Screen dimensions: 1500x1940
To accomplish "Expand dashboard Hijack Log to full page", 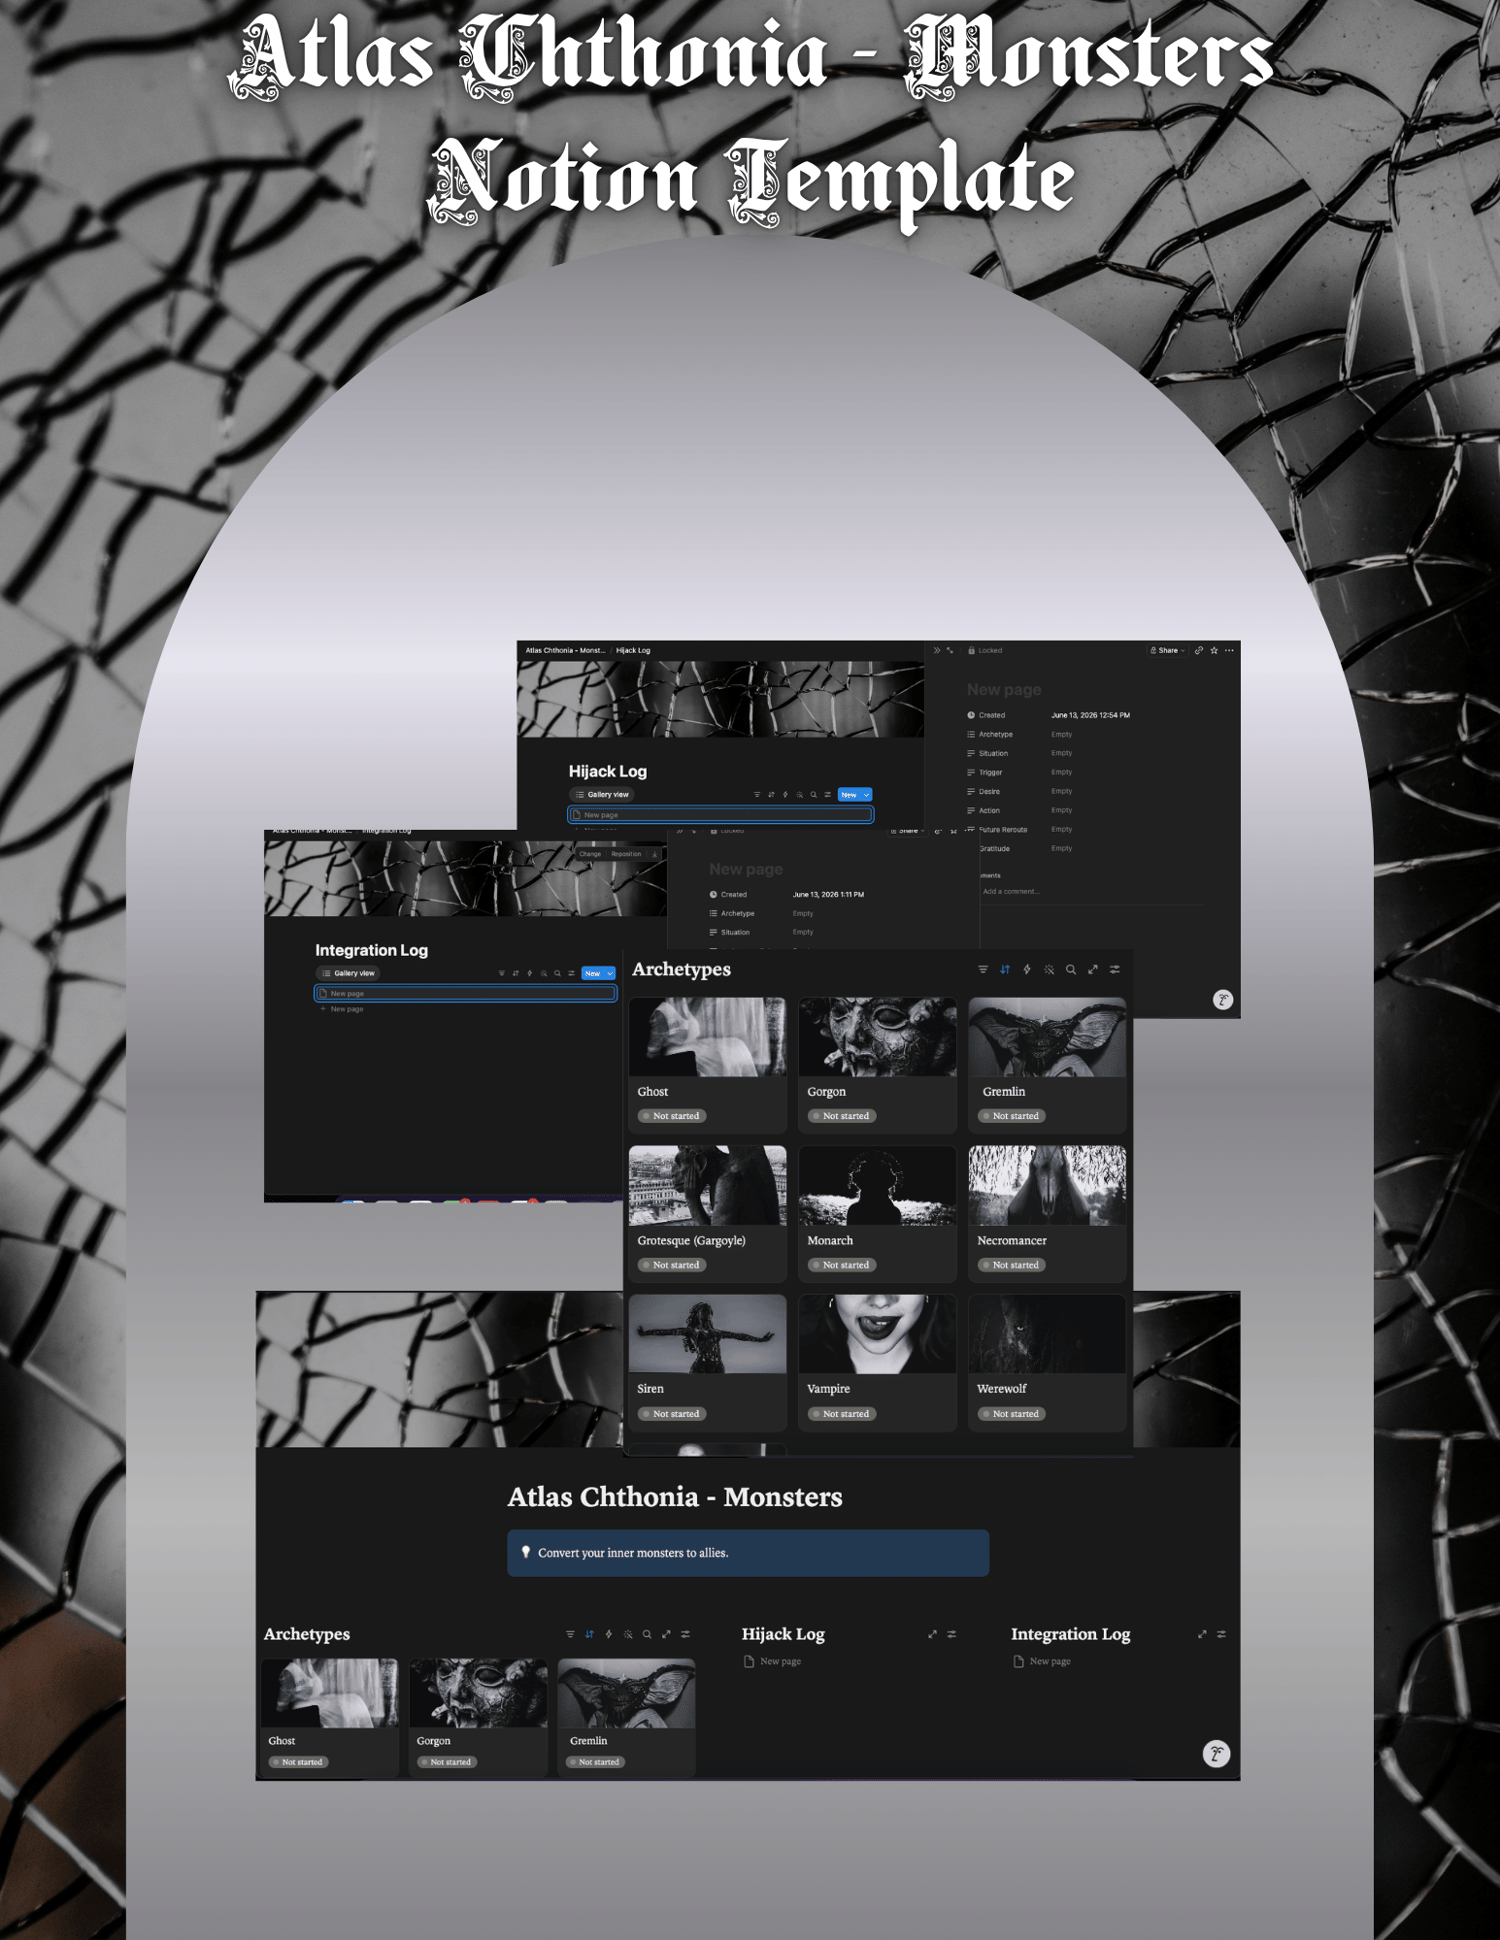I will pyautogui.click(x=932, y=1634).
